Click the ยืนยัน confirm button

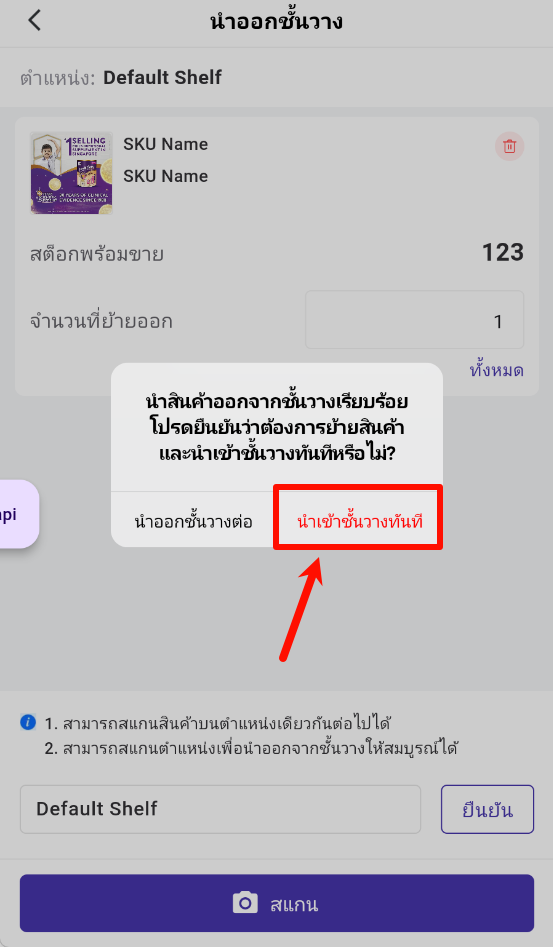tap(487, 809)
